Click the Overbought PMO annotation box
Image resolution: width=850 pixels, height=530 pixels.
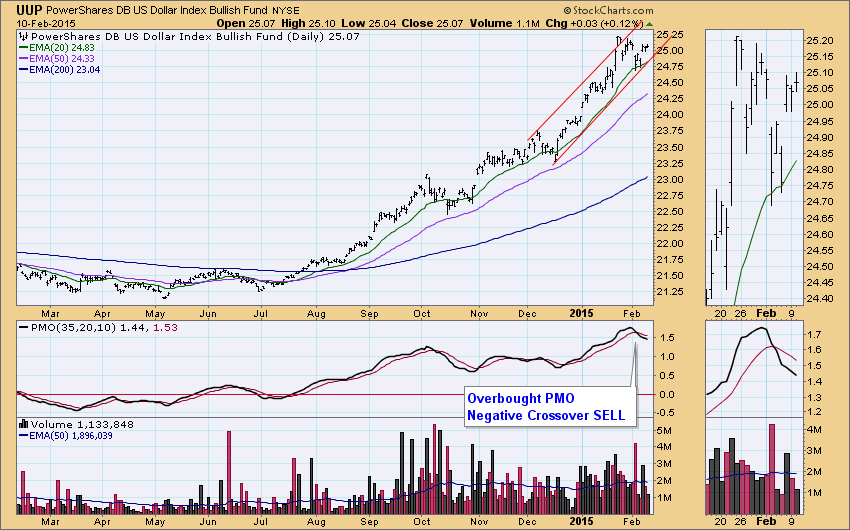[x=550, y=406]
